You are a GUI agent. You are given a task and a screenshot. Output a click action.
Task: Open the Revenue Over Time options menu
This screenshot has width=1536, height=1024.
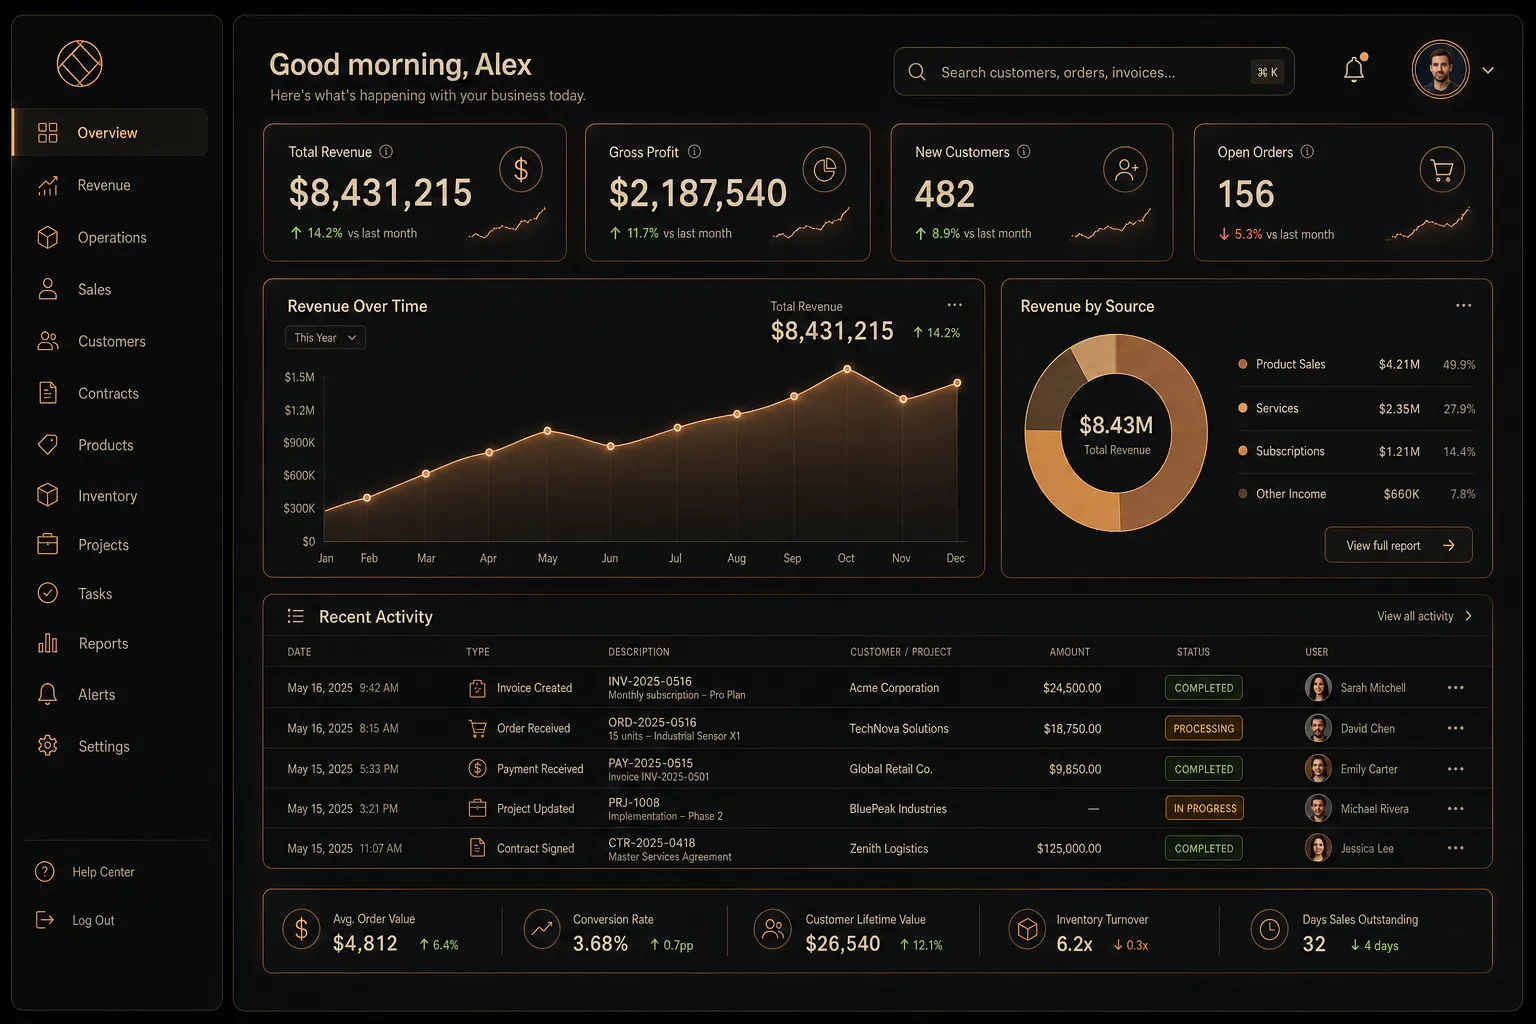(x=955, y=305)
